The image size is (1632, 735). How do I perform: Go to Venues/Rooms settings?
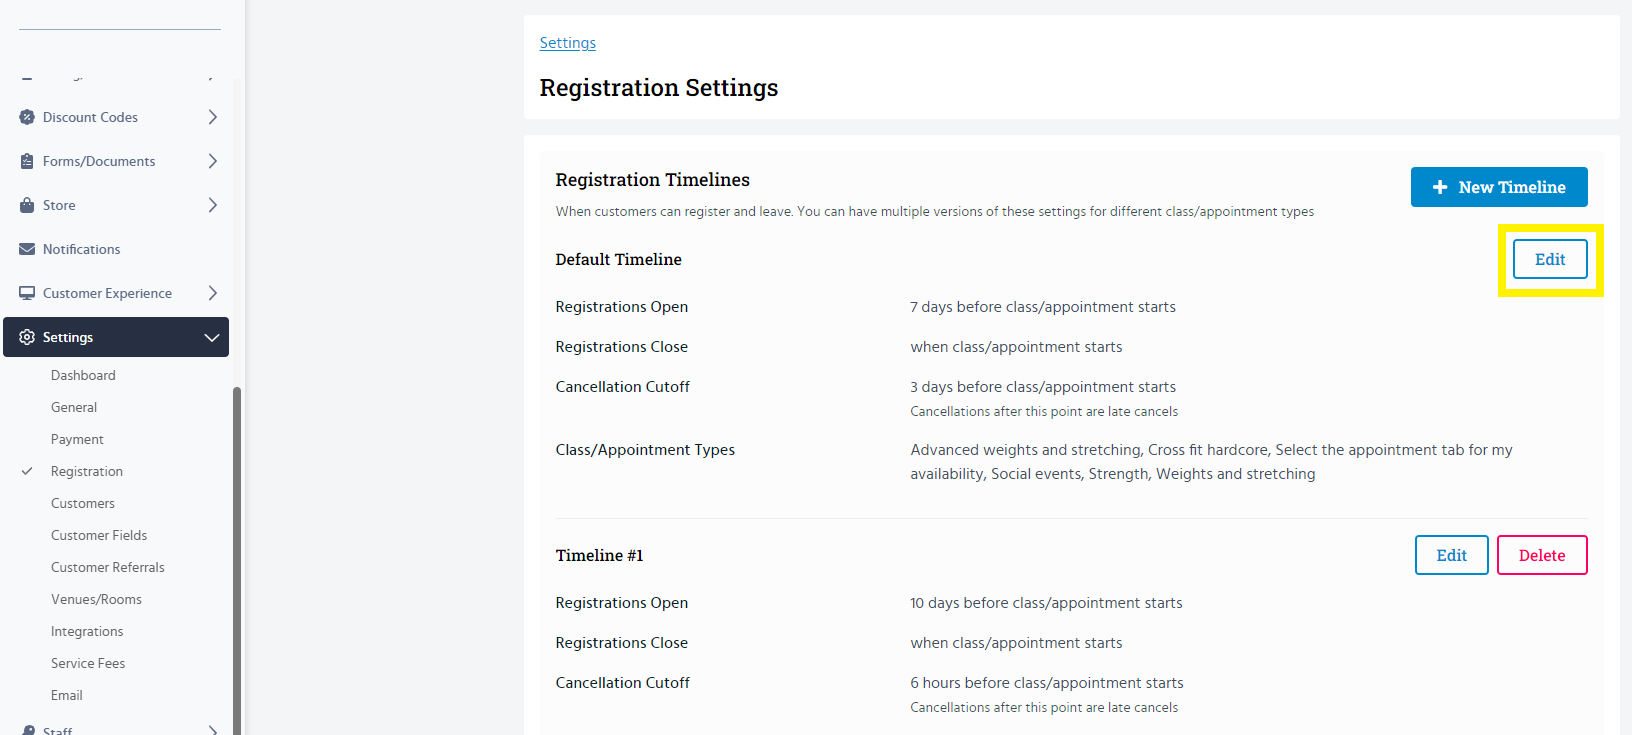[96, 599]
